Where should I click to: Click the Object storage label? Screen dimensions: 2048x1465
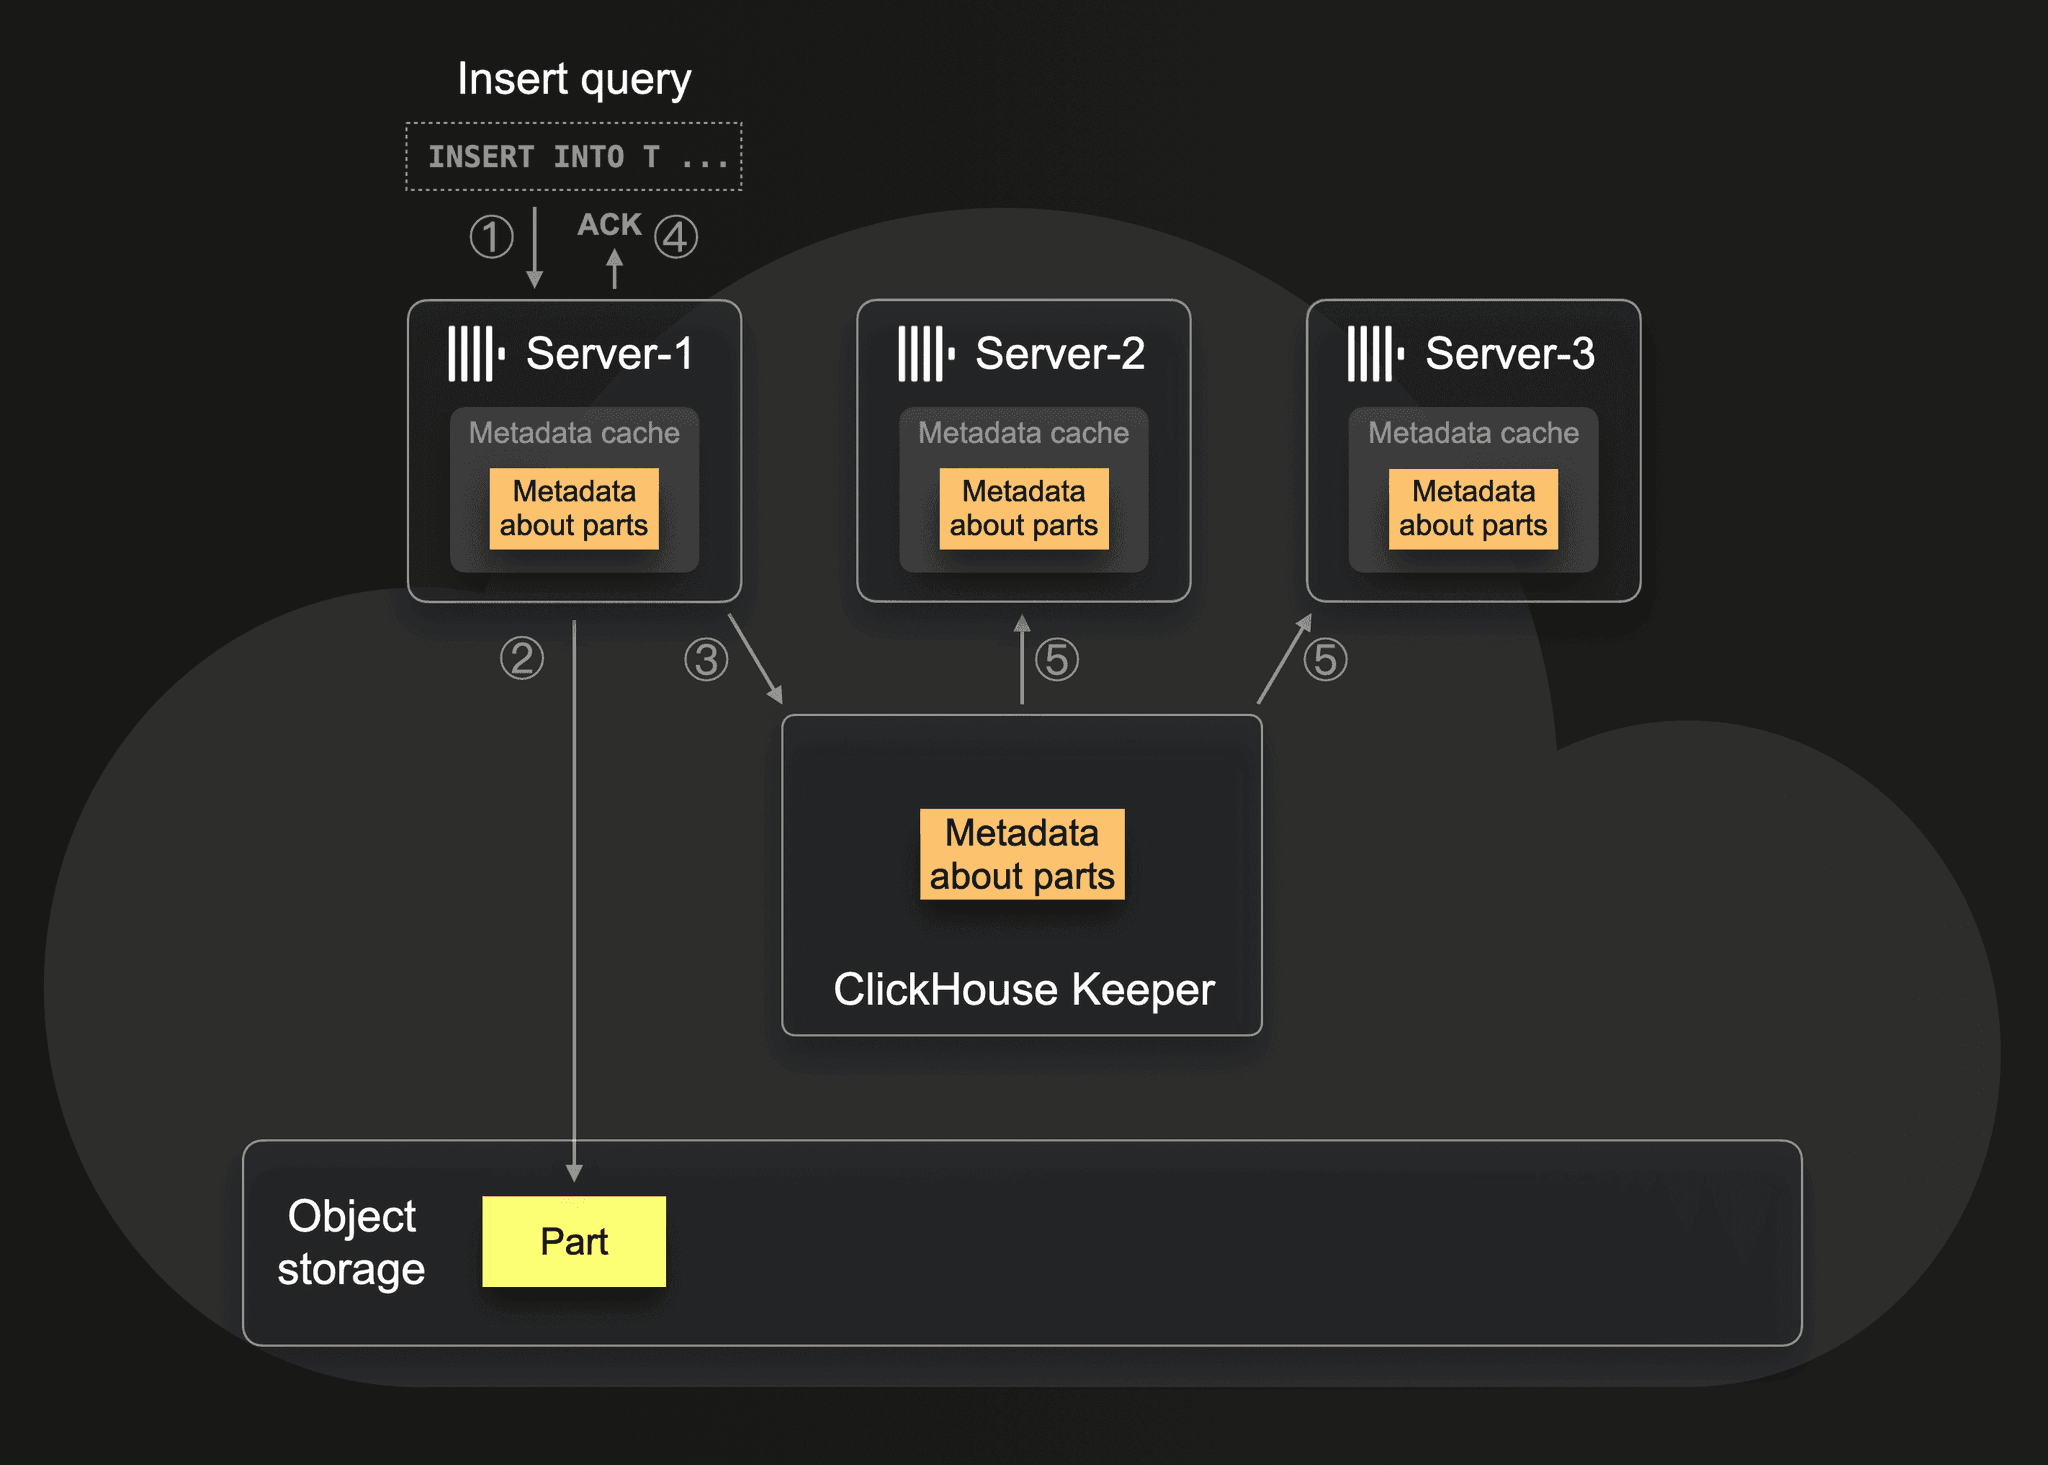[351, 1242]
